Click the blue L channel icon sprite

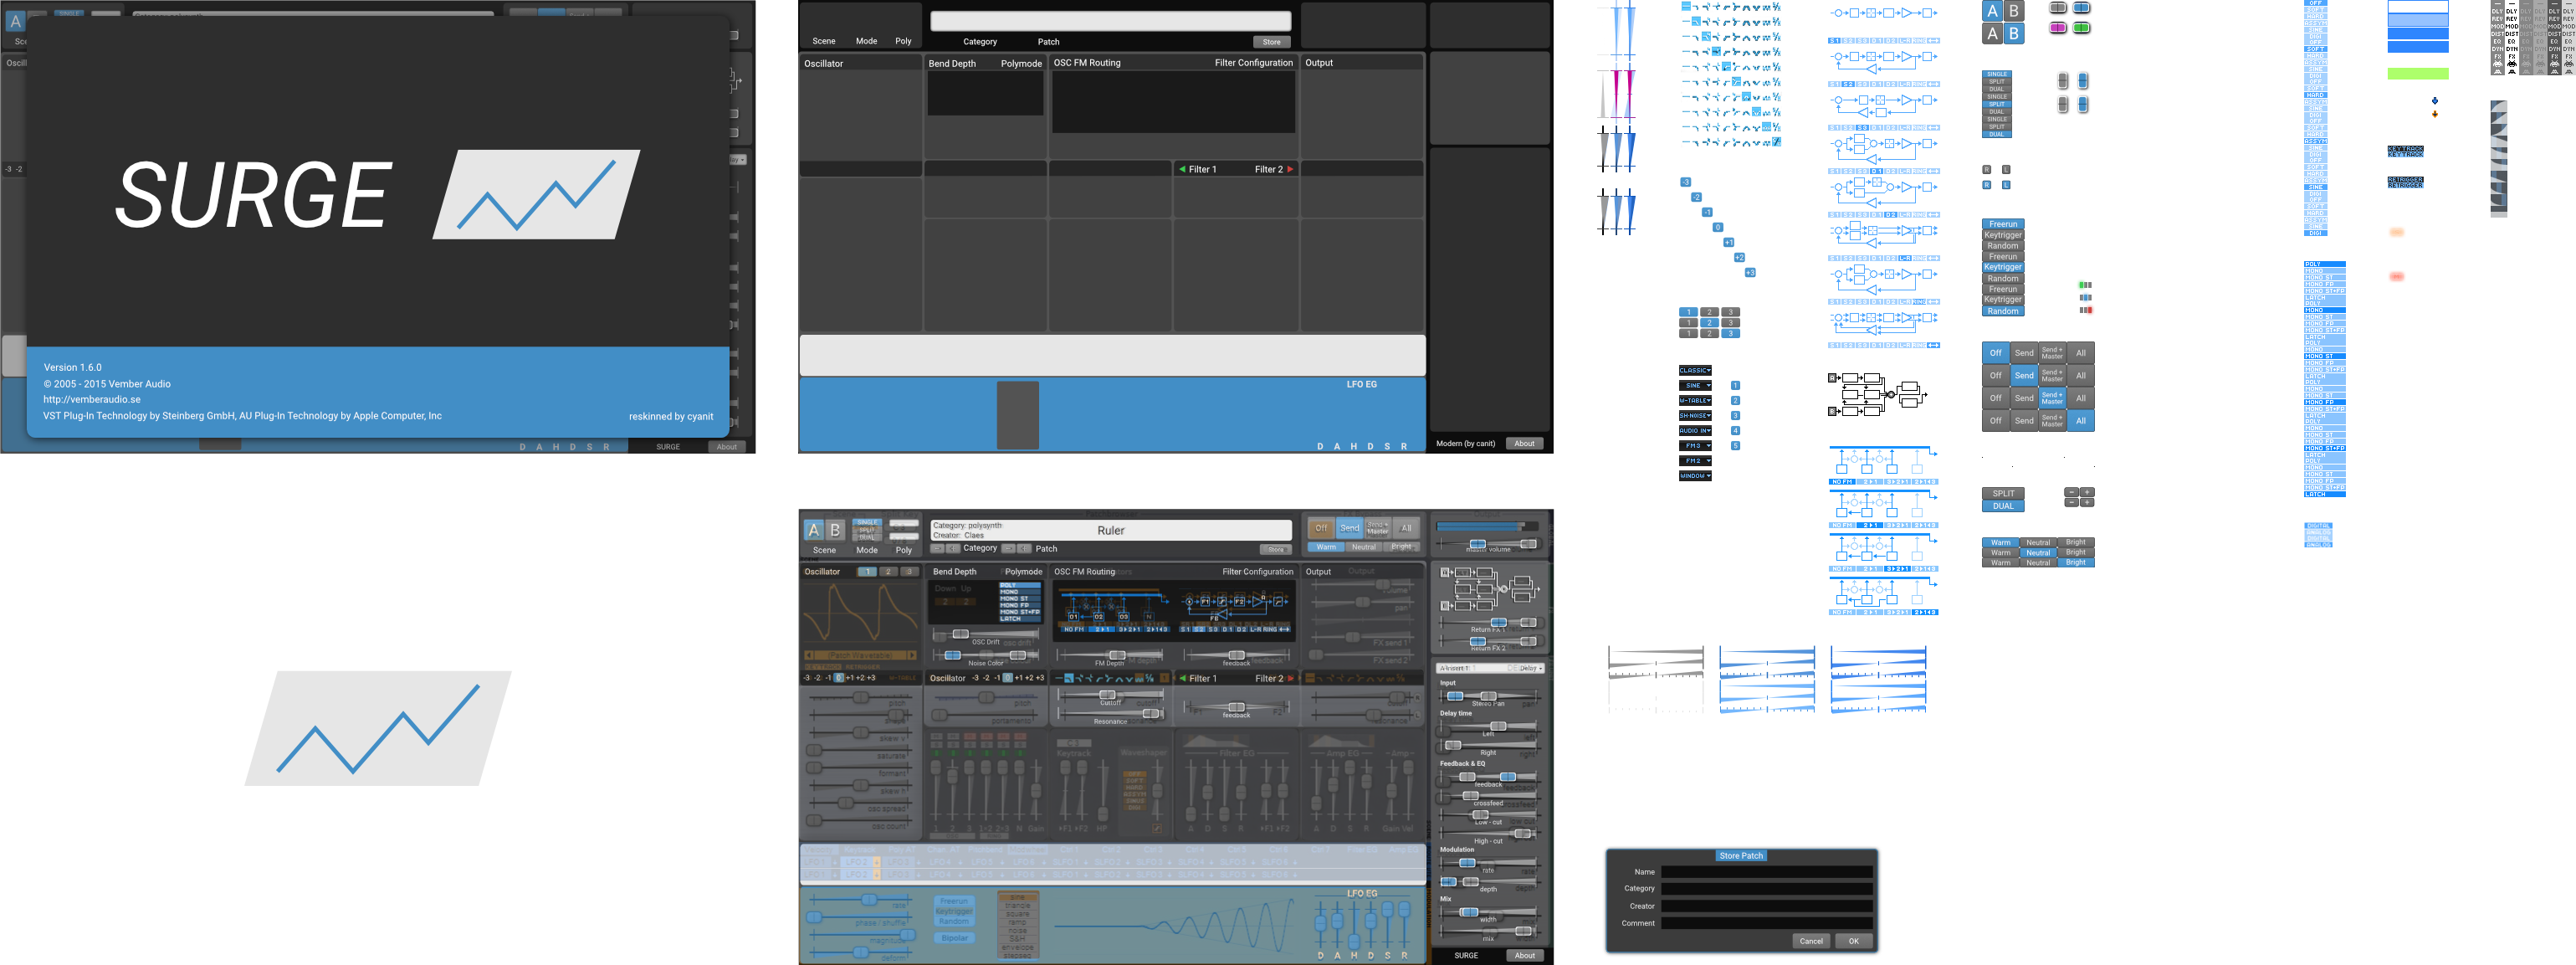[2006, 185]
